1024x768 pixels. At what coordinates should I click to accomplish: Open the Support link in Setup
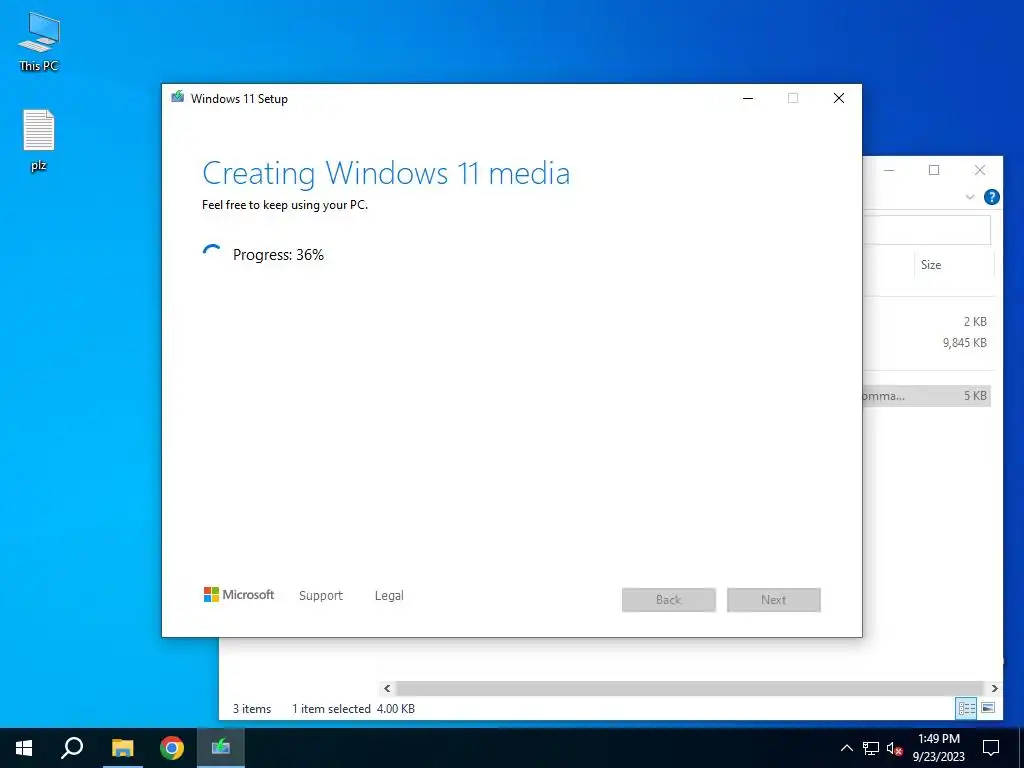click(321, 596)
